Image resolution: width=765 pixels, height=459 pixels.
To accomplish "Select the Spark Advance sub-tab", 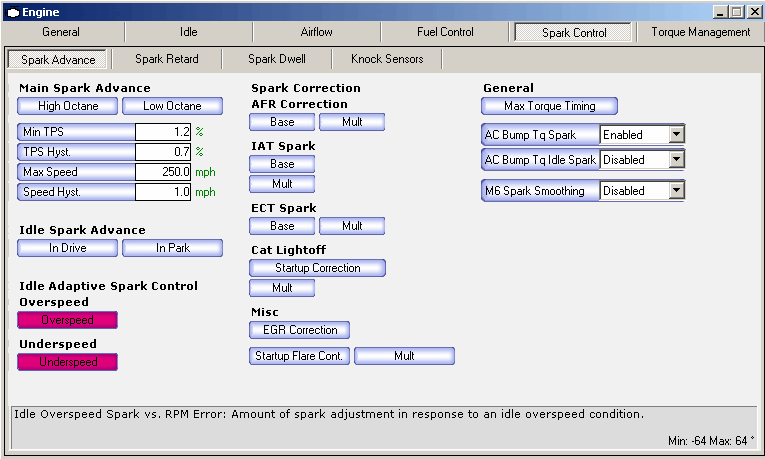I will (58, 60).
